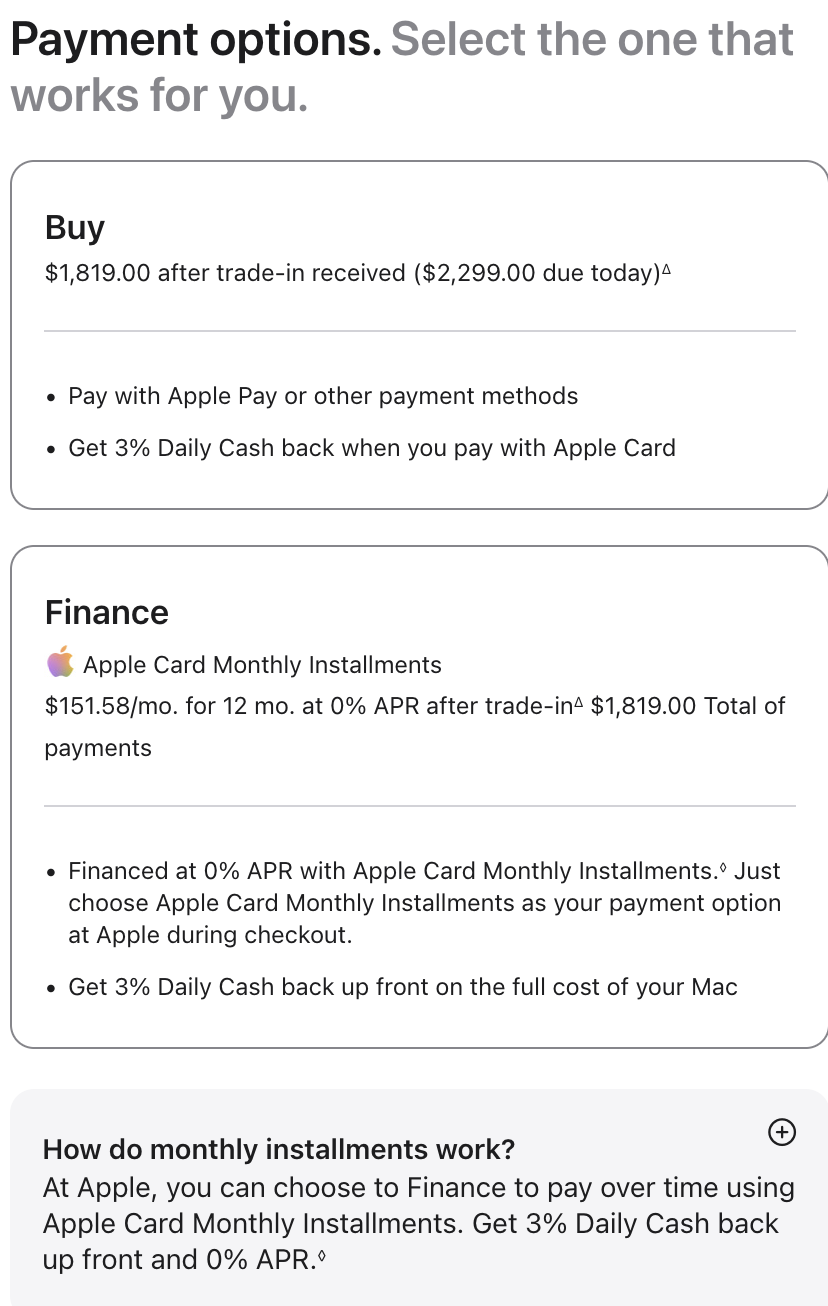The width and height of the screenshot is (828, 1306).
Task: Click the "Apple Card Monthly Installments" label
Action: click(262, 665)
